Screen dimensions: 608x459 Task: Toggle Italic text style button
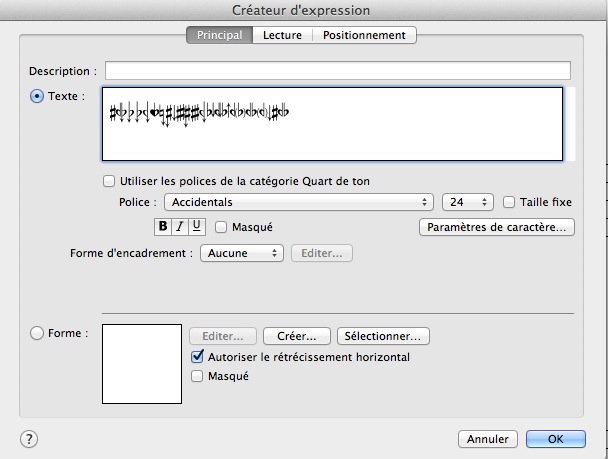(x=180, y=227)
